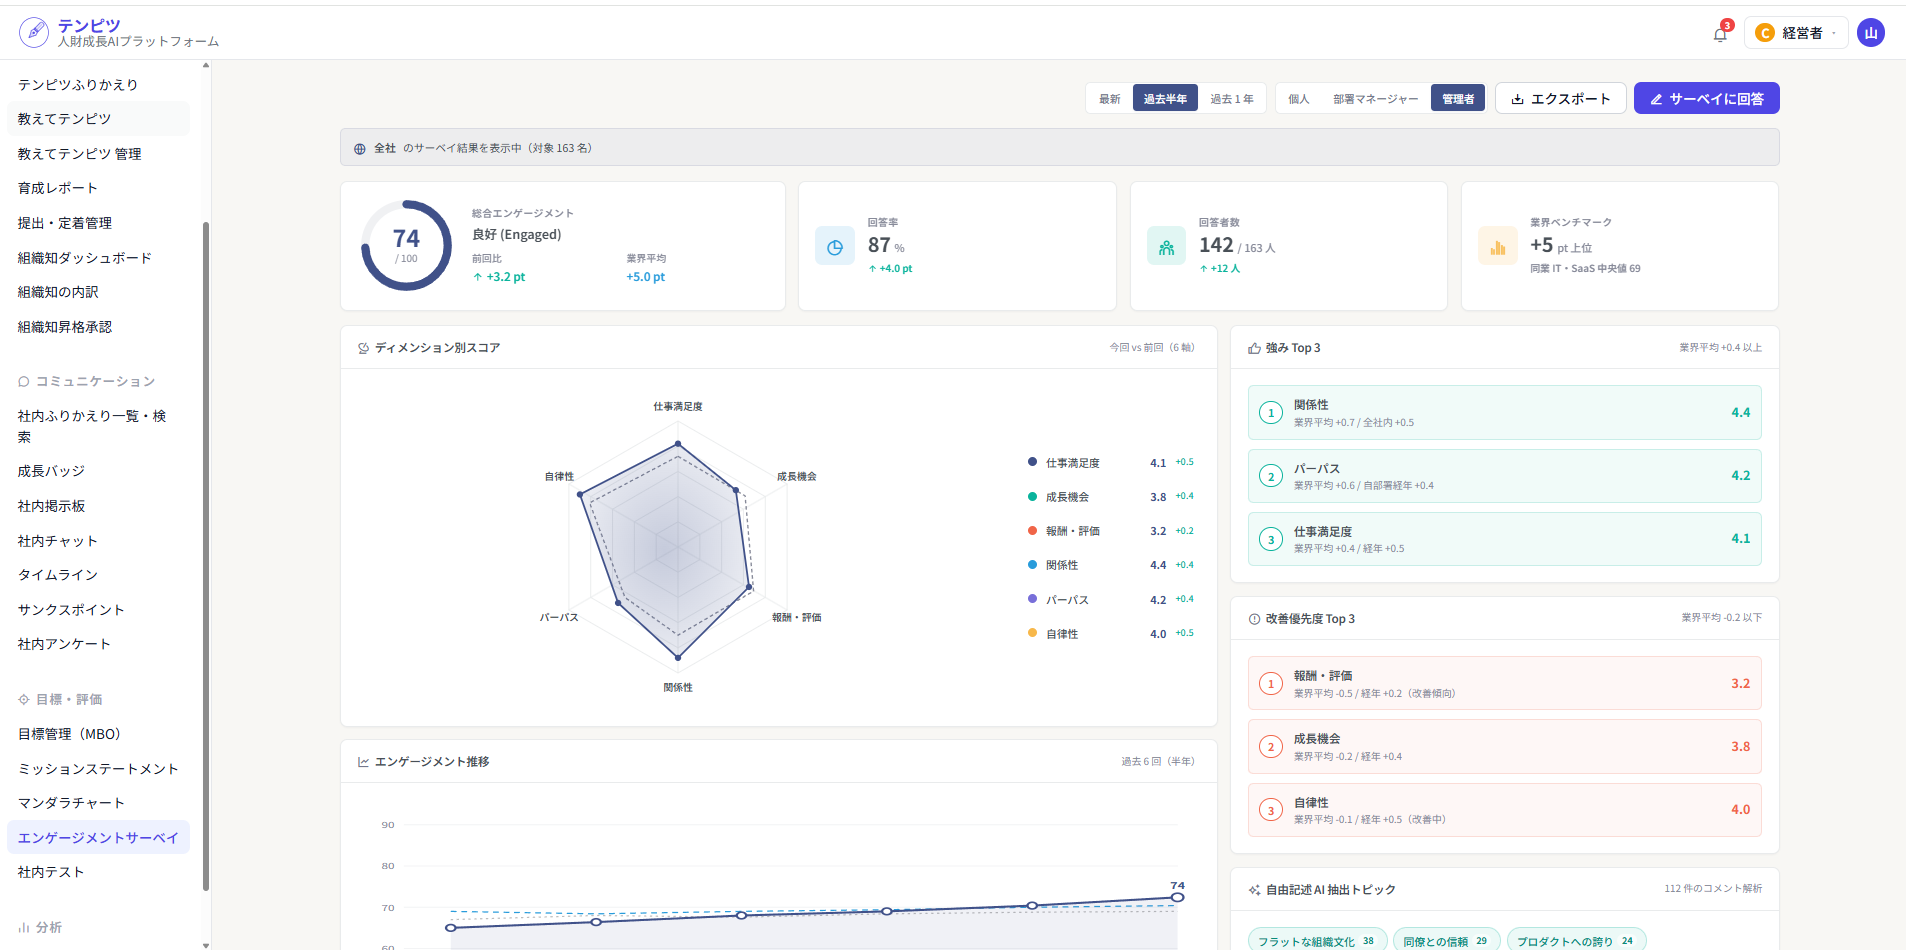The image size is (1906, 950).
Task: Click the テンピツ pen logo icon
Action: (x=34, y=32)
